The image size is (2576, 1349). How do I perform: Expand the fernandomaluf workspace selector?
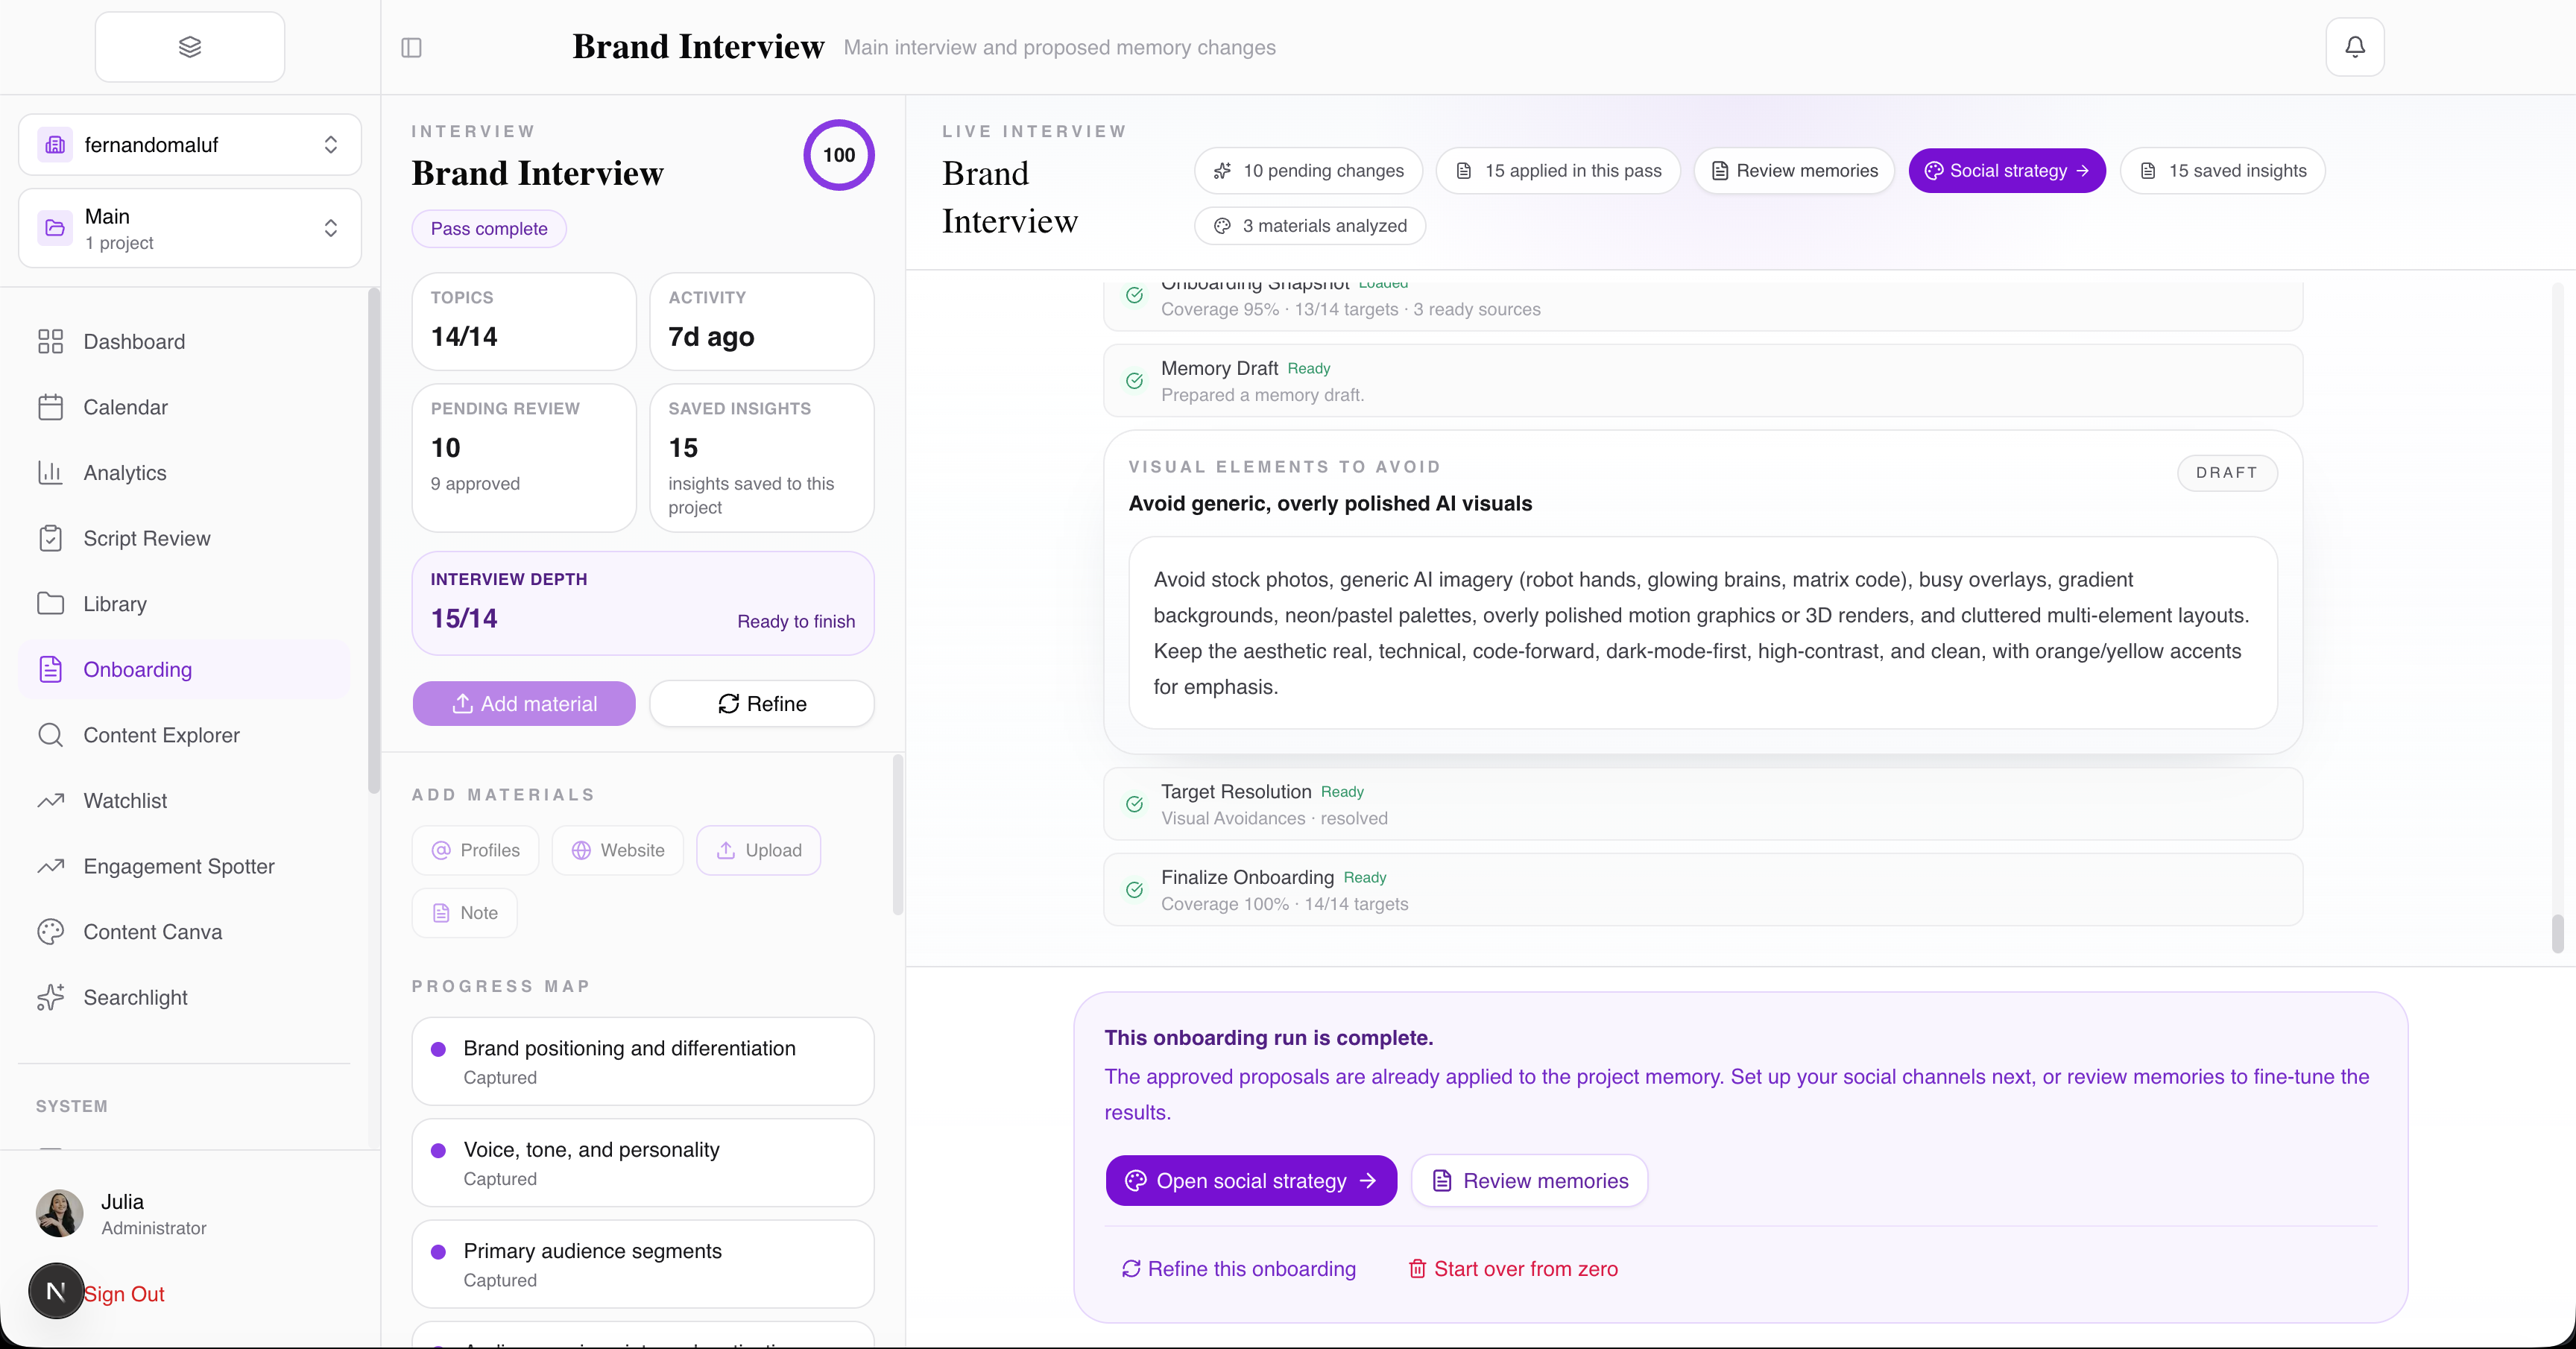point(190,145)
